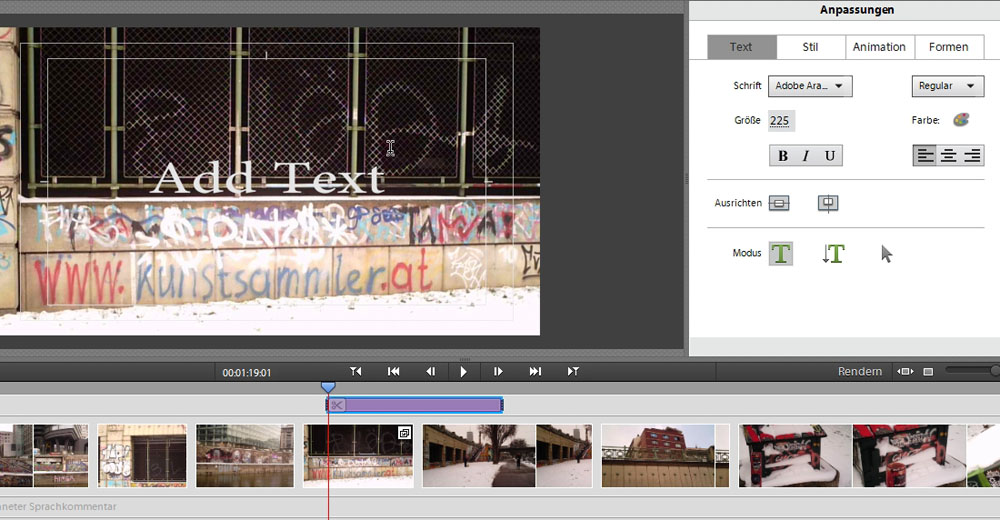1000x520 pixels.
Task: Jump to the end of timeline
Action: (535, 371)
